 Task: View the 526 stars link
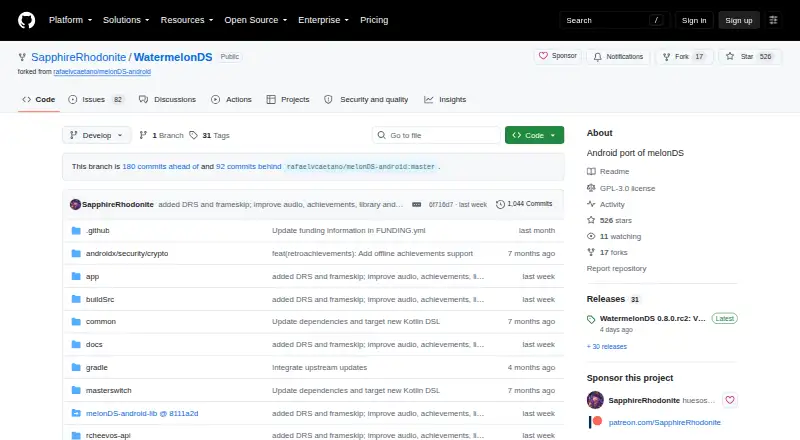coord(609,221)
